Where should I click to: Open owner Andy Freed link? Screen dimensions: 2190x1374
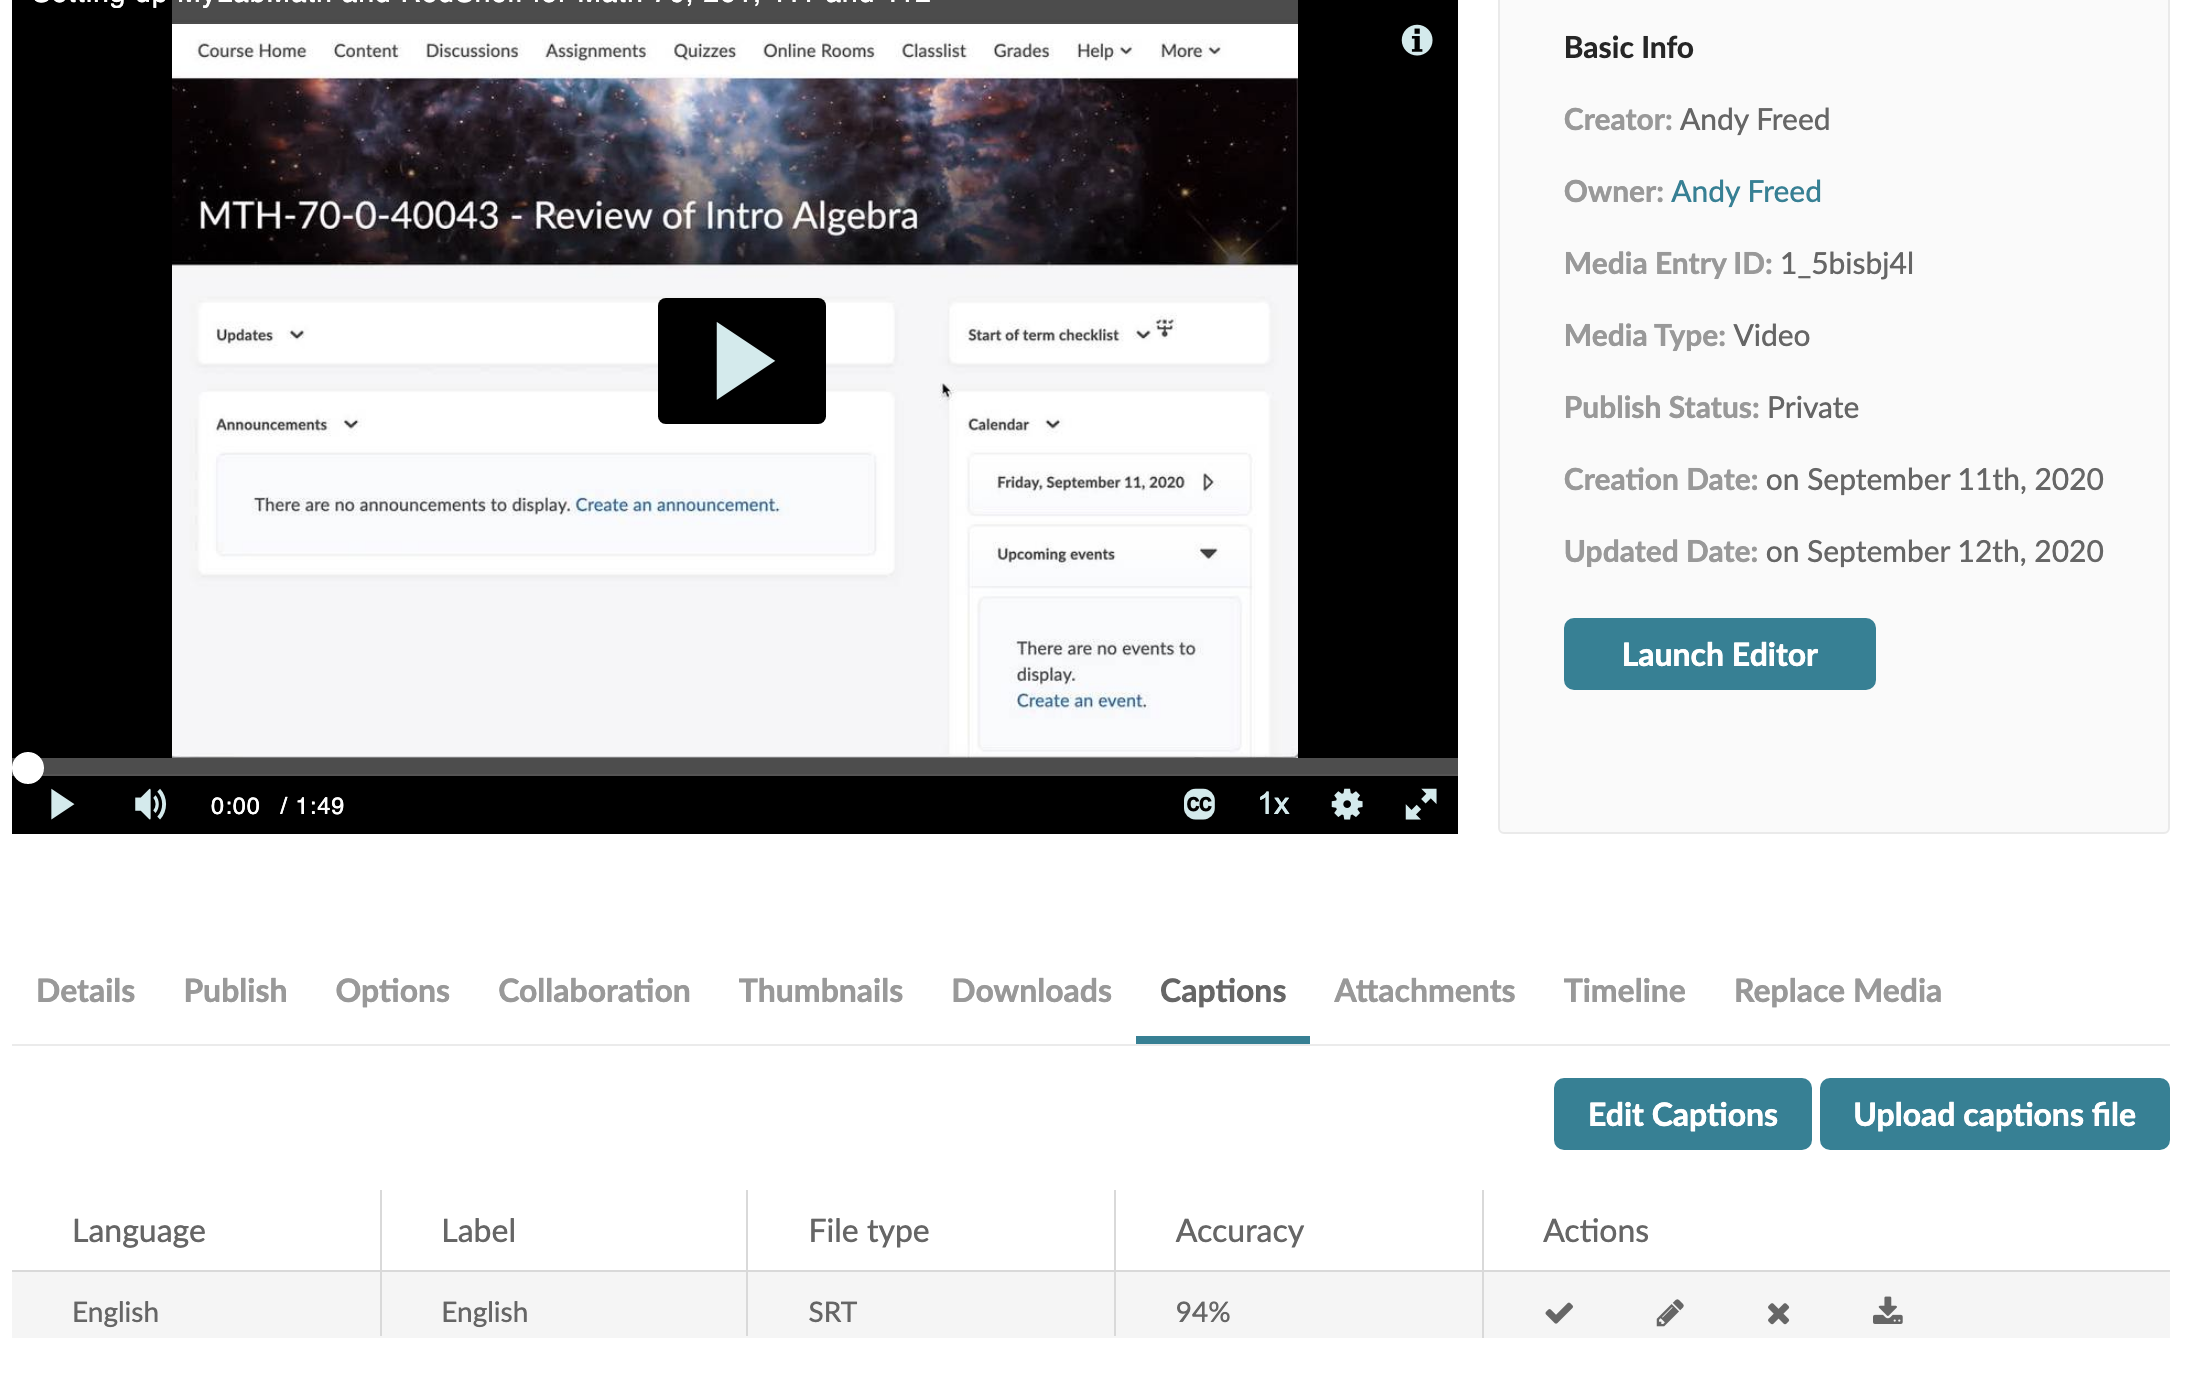1746,191
